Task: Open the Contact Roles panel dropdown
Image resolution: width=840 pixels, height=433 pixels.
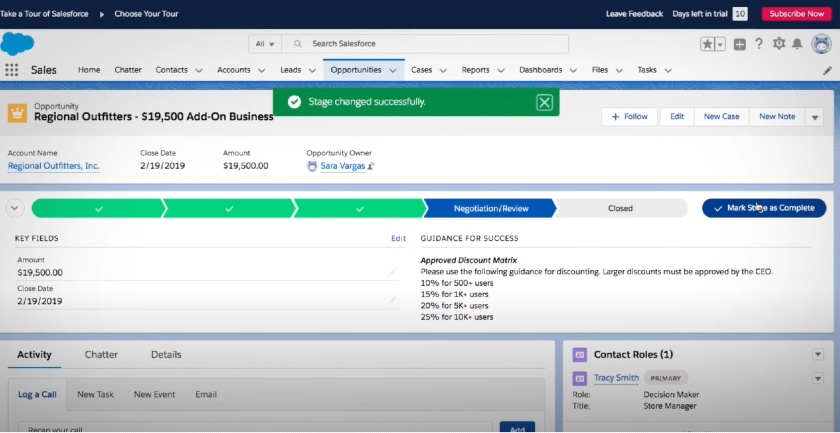Action: (818, 354)
